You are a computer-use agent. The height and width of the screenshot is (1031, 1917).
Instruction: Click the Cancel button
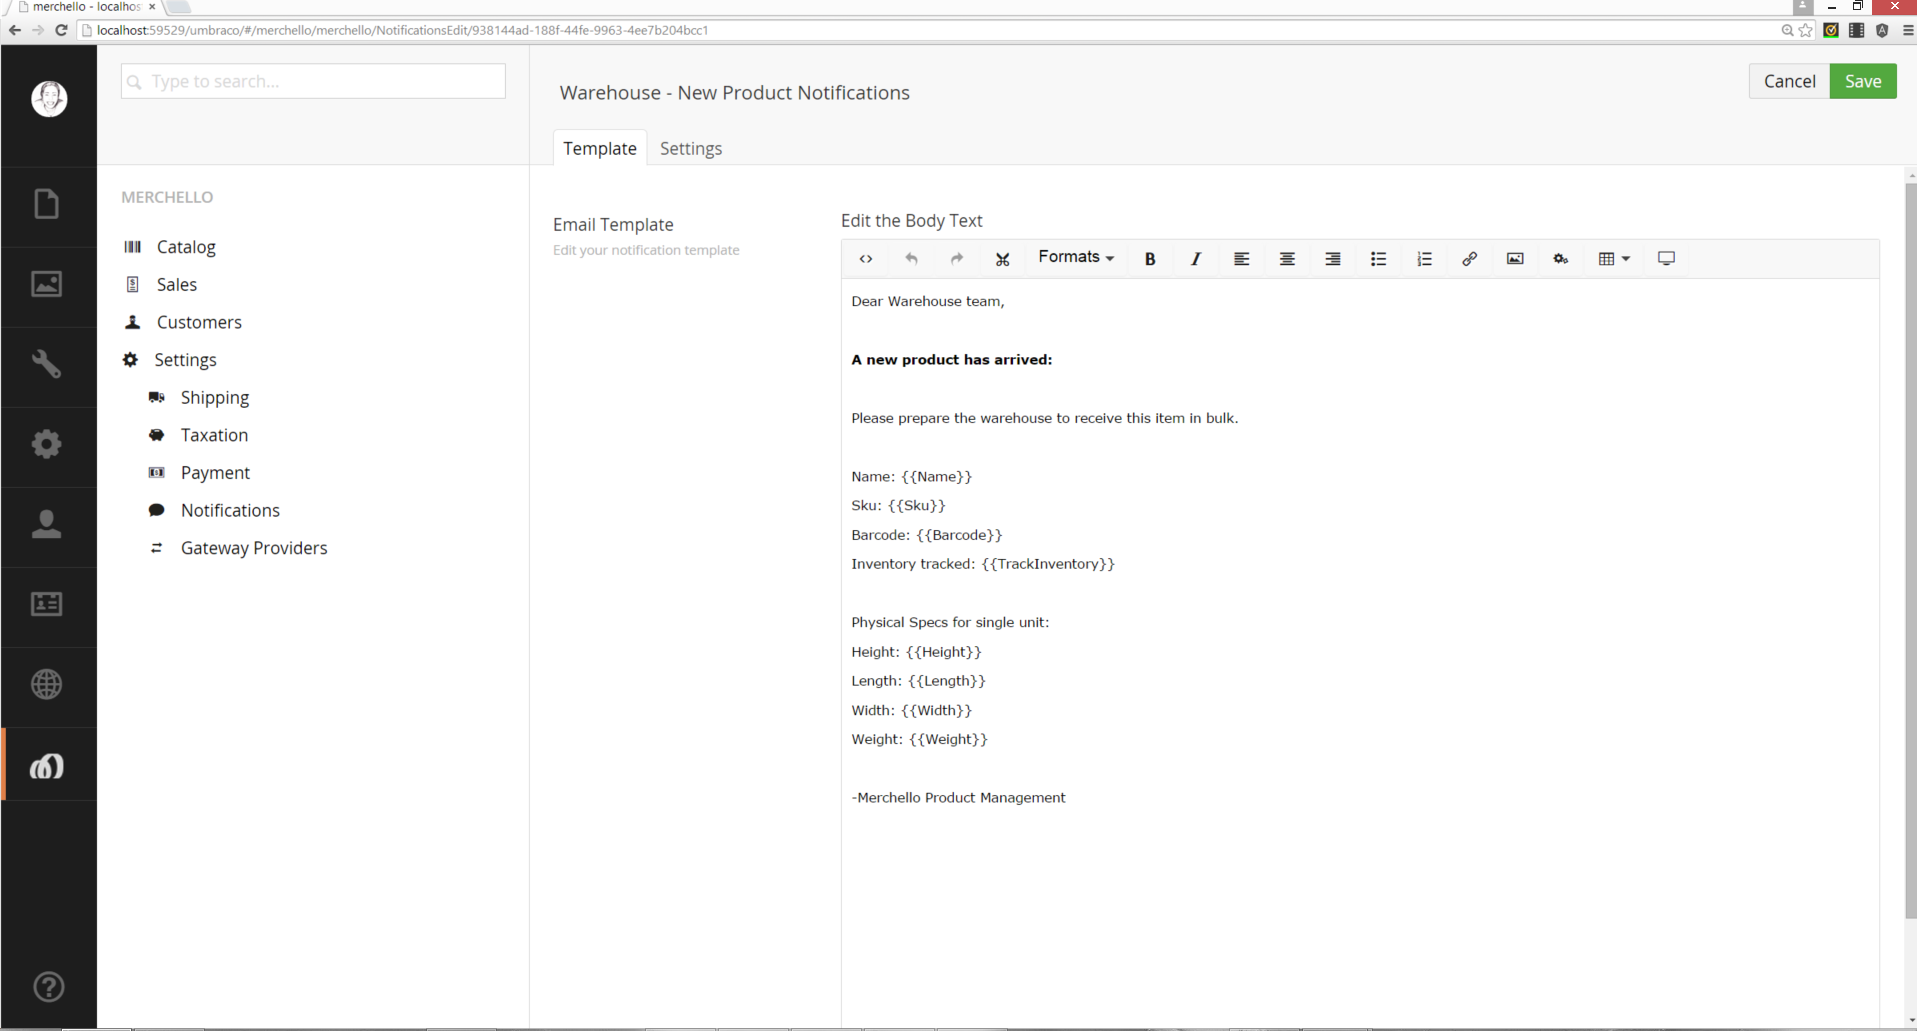point(1789,81)
